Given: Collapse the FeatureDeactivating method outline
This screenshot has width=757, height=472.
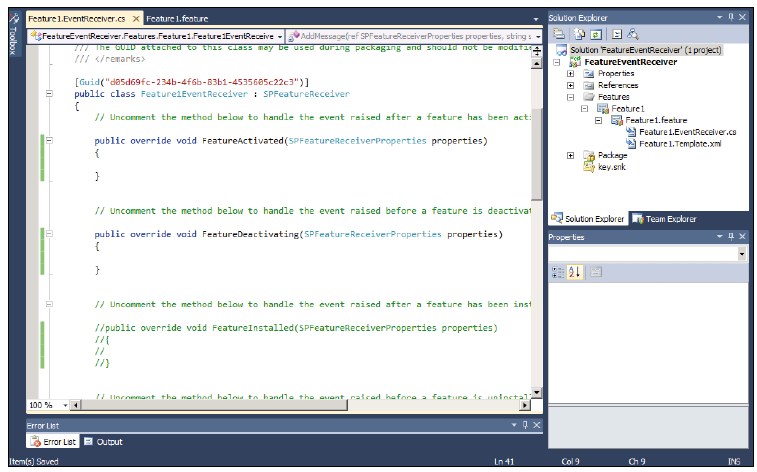Looking at the screenshot, I should coord(49,234).
